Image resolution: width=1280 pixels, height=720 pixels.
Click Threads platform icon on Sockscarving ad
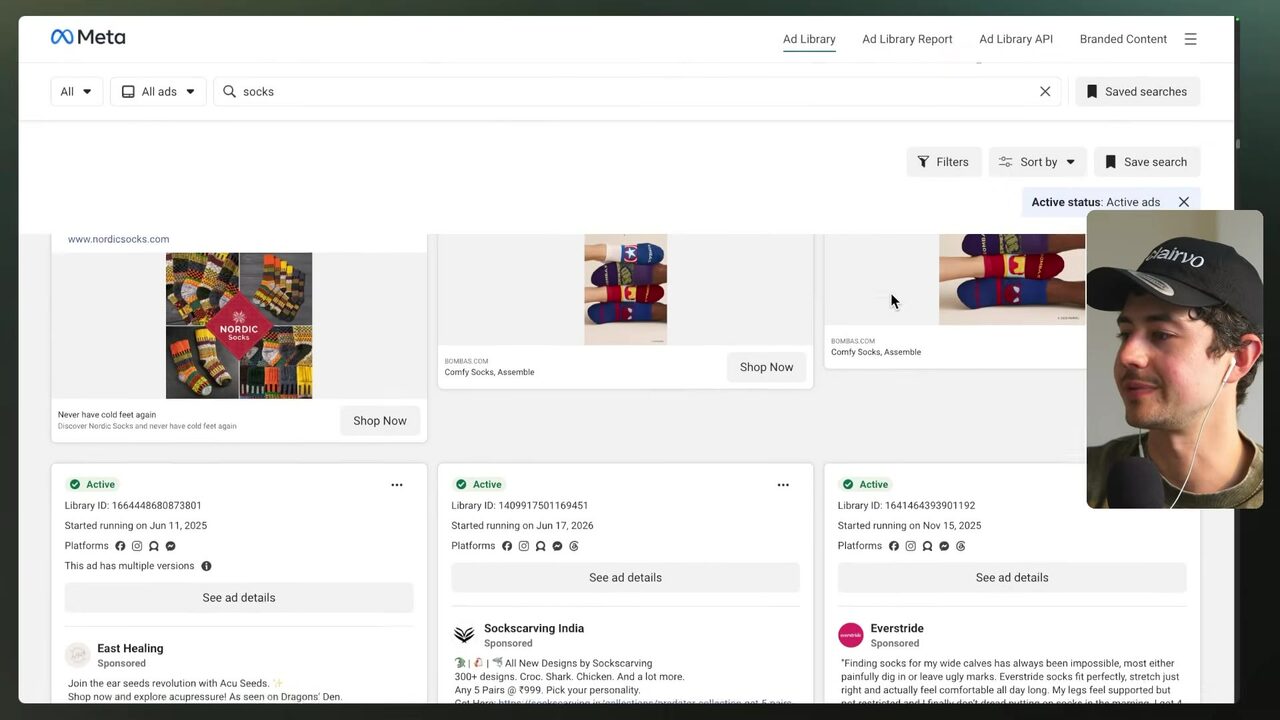574,546
